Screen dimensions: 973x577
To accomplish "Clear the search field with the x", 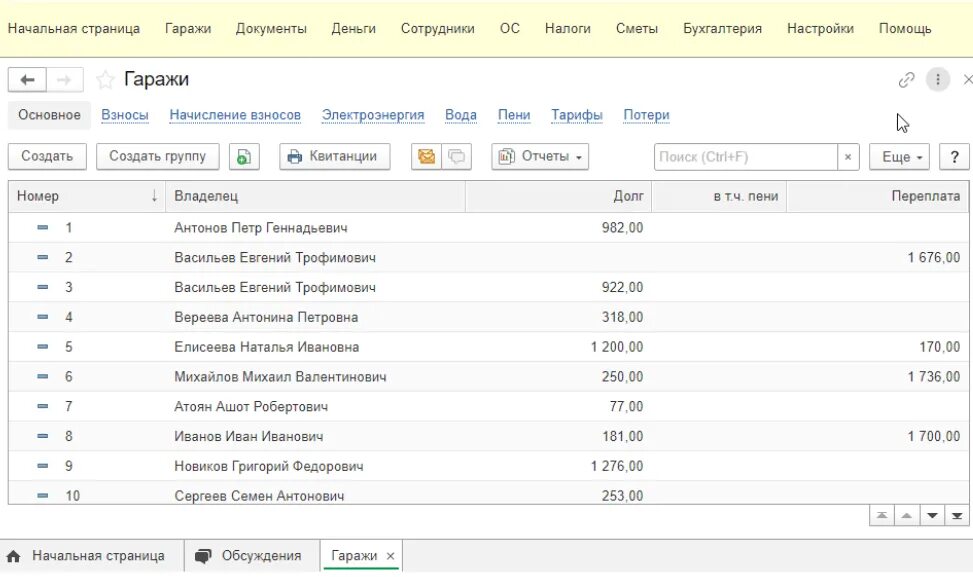I will point(848,157).
